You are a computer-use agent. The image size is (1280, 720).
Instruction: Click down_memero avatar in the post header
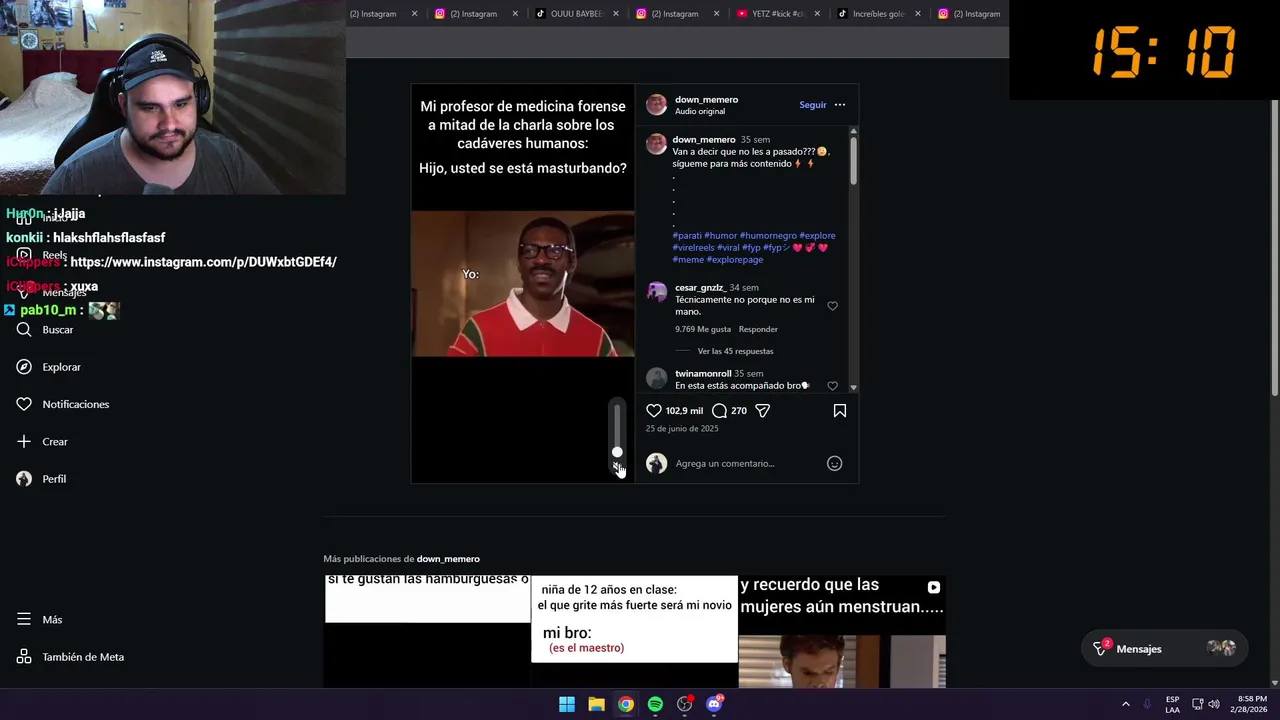(656, 105)
